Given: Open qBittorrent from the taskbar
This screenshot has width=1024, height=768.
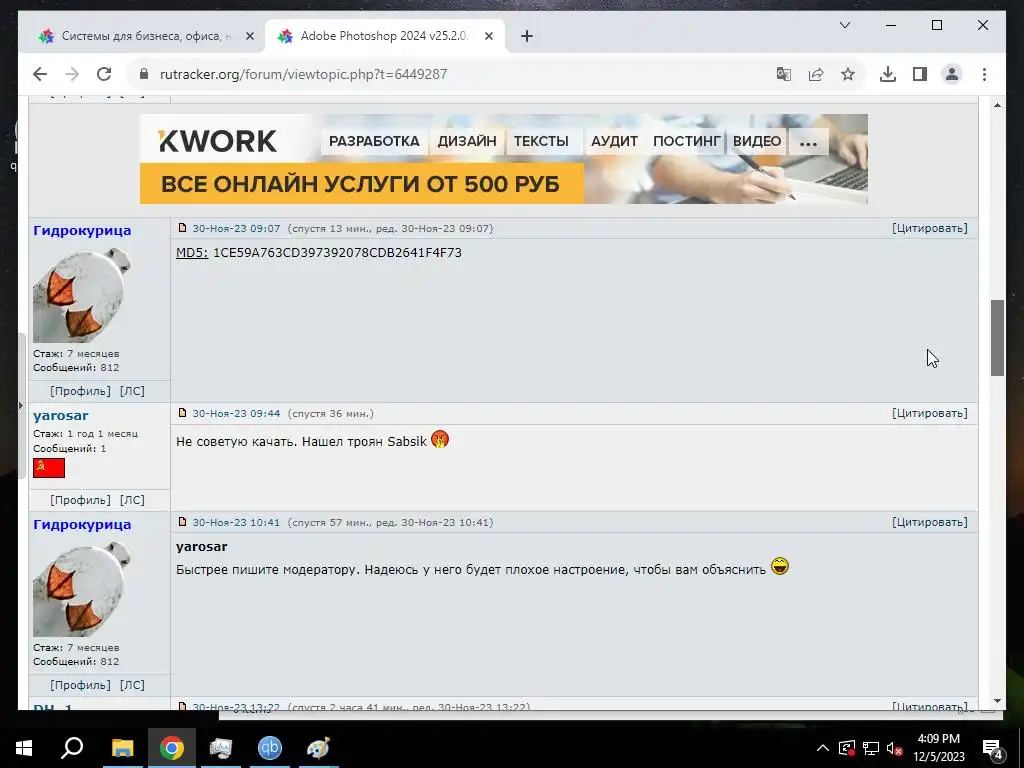Looking at the screenshot, I should [x=270, y=748].
